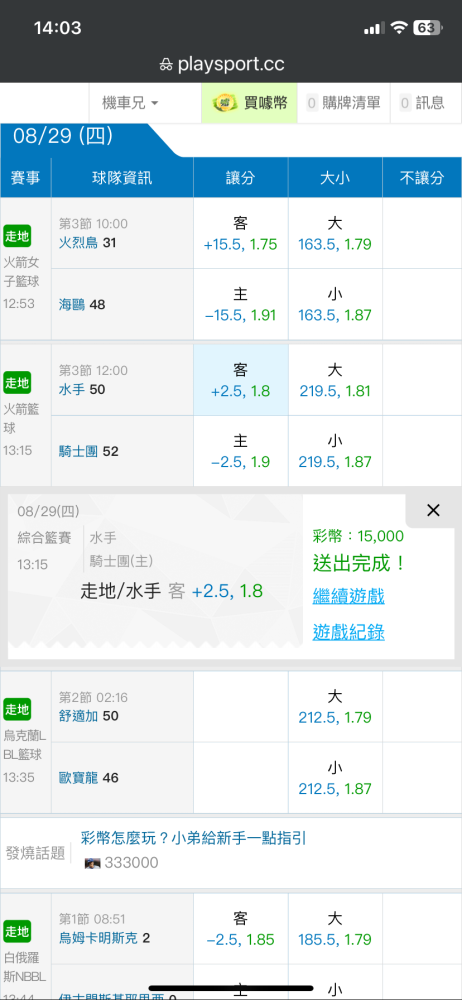Tap the playsport.cc address bar
This screenshot has width=462, height=1000.
pos(231,64)
